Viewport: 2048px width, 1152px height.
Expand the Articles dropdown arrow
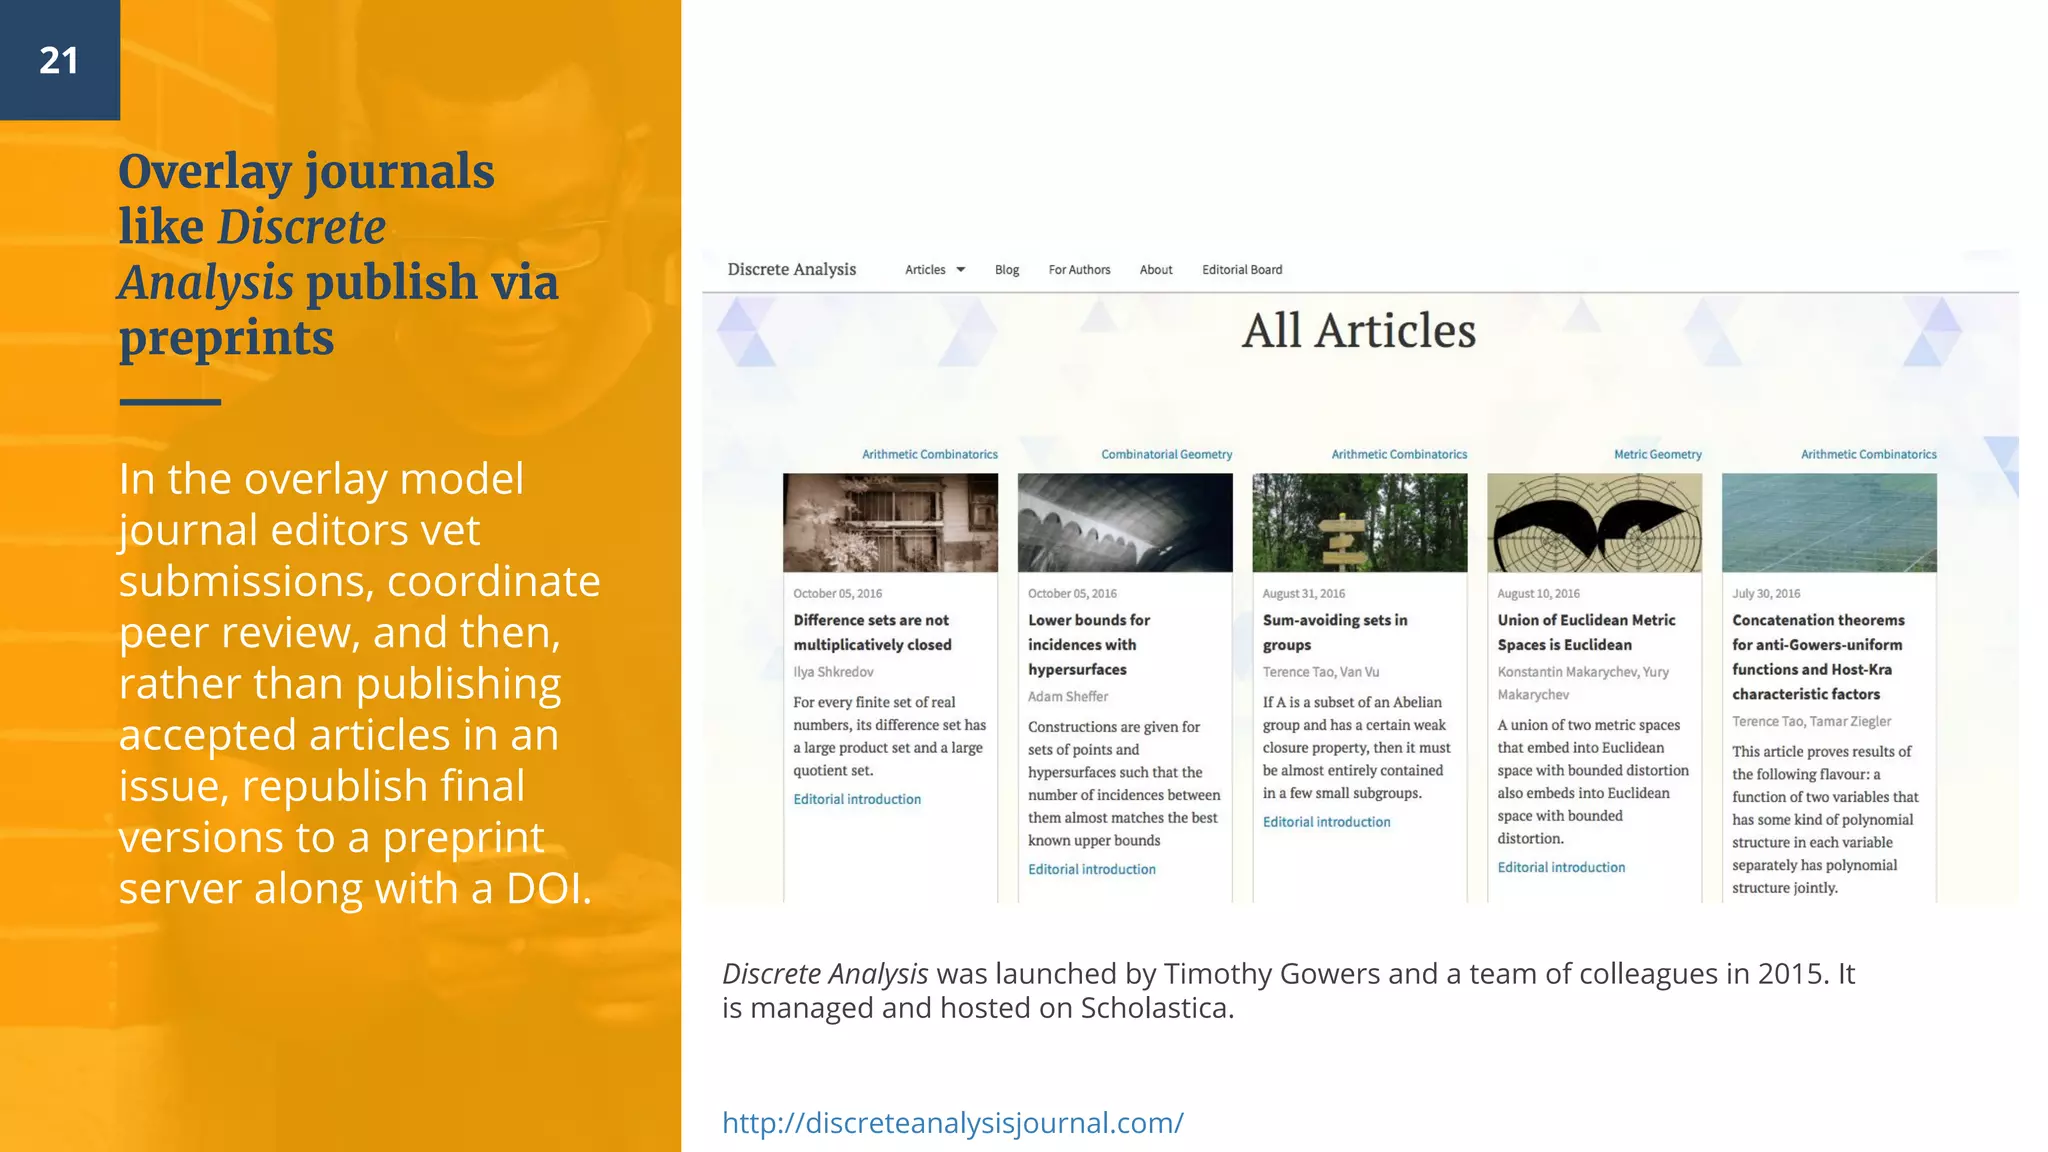coord(961,270)
